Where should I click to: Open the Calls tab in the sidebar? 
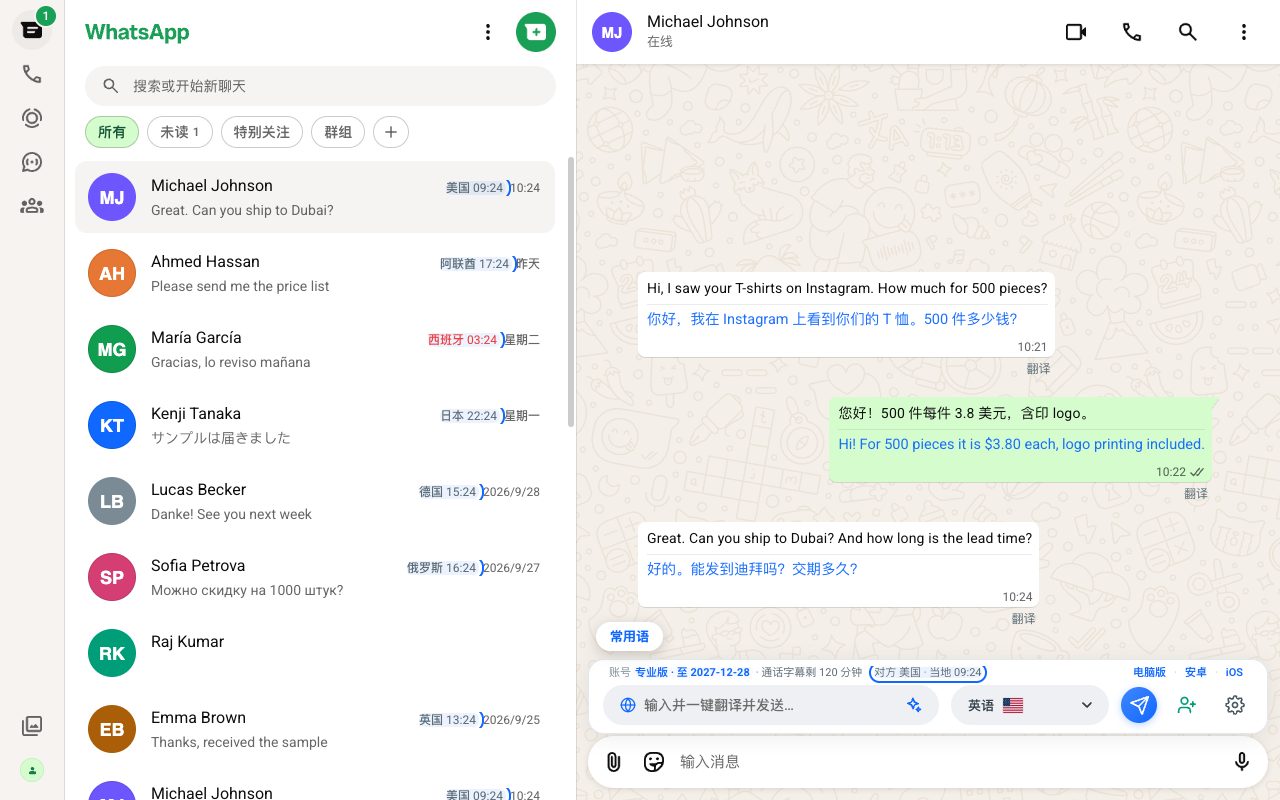[32, 74]
